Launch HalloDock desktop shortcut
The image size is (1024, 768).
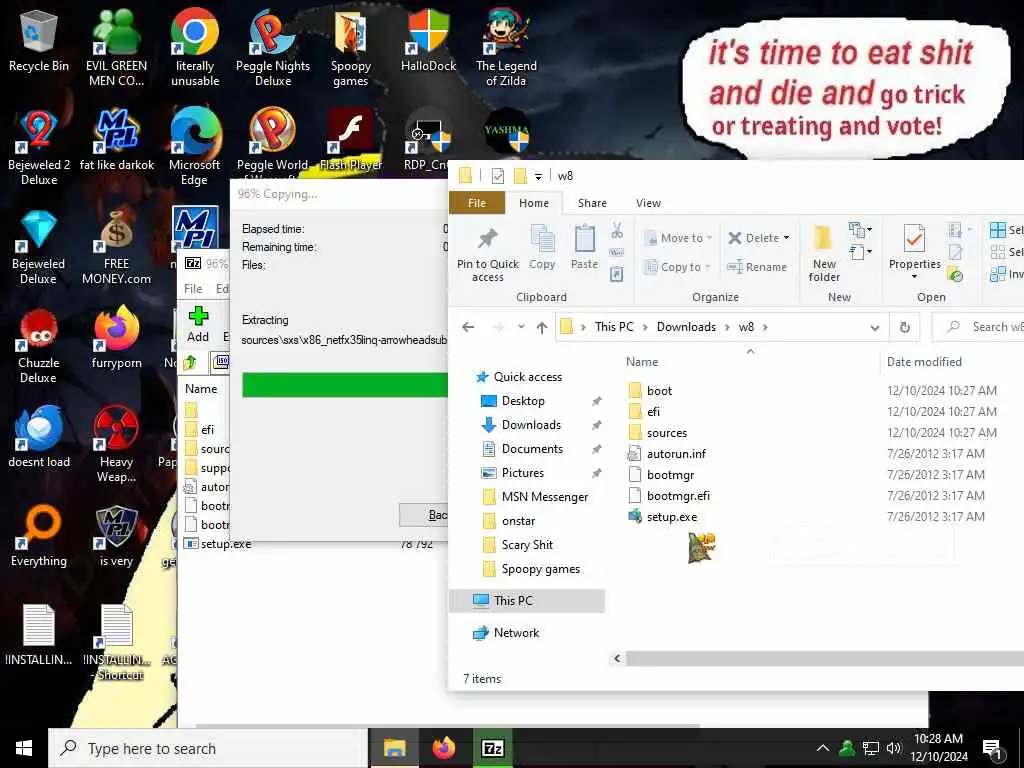428,40
